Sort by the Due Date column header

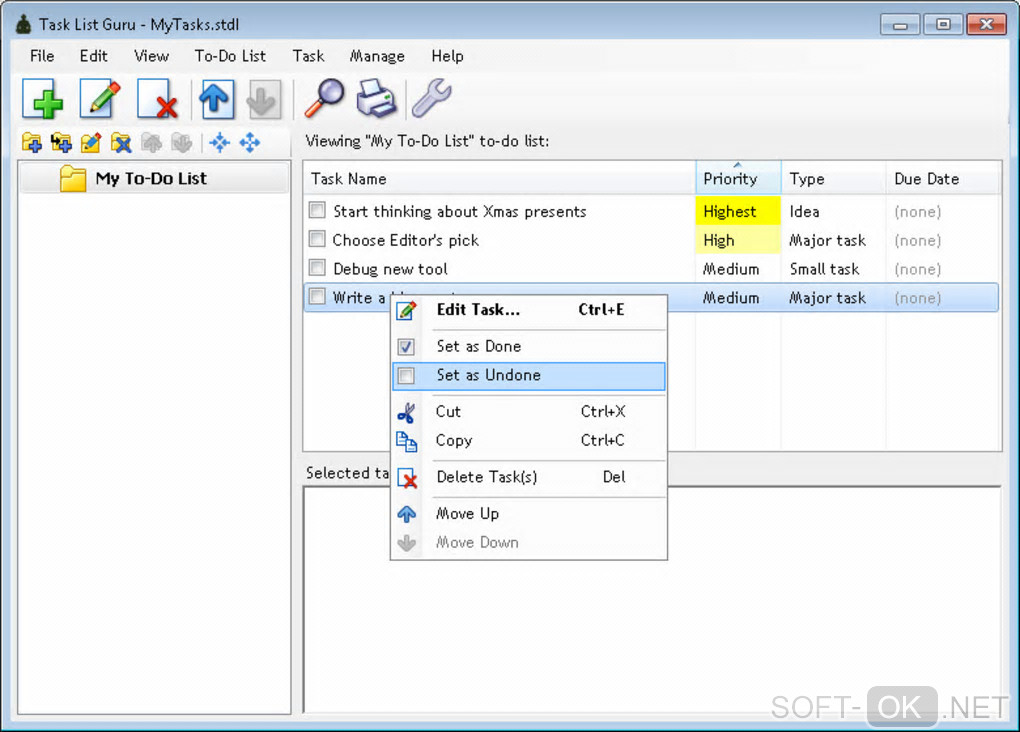pos(943,179)
